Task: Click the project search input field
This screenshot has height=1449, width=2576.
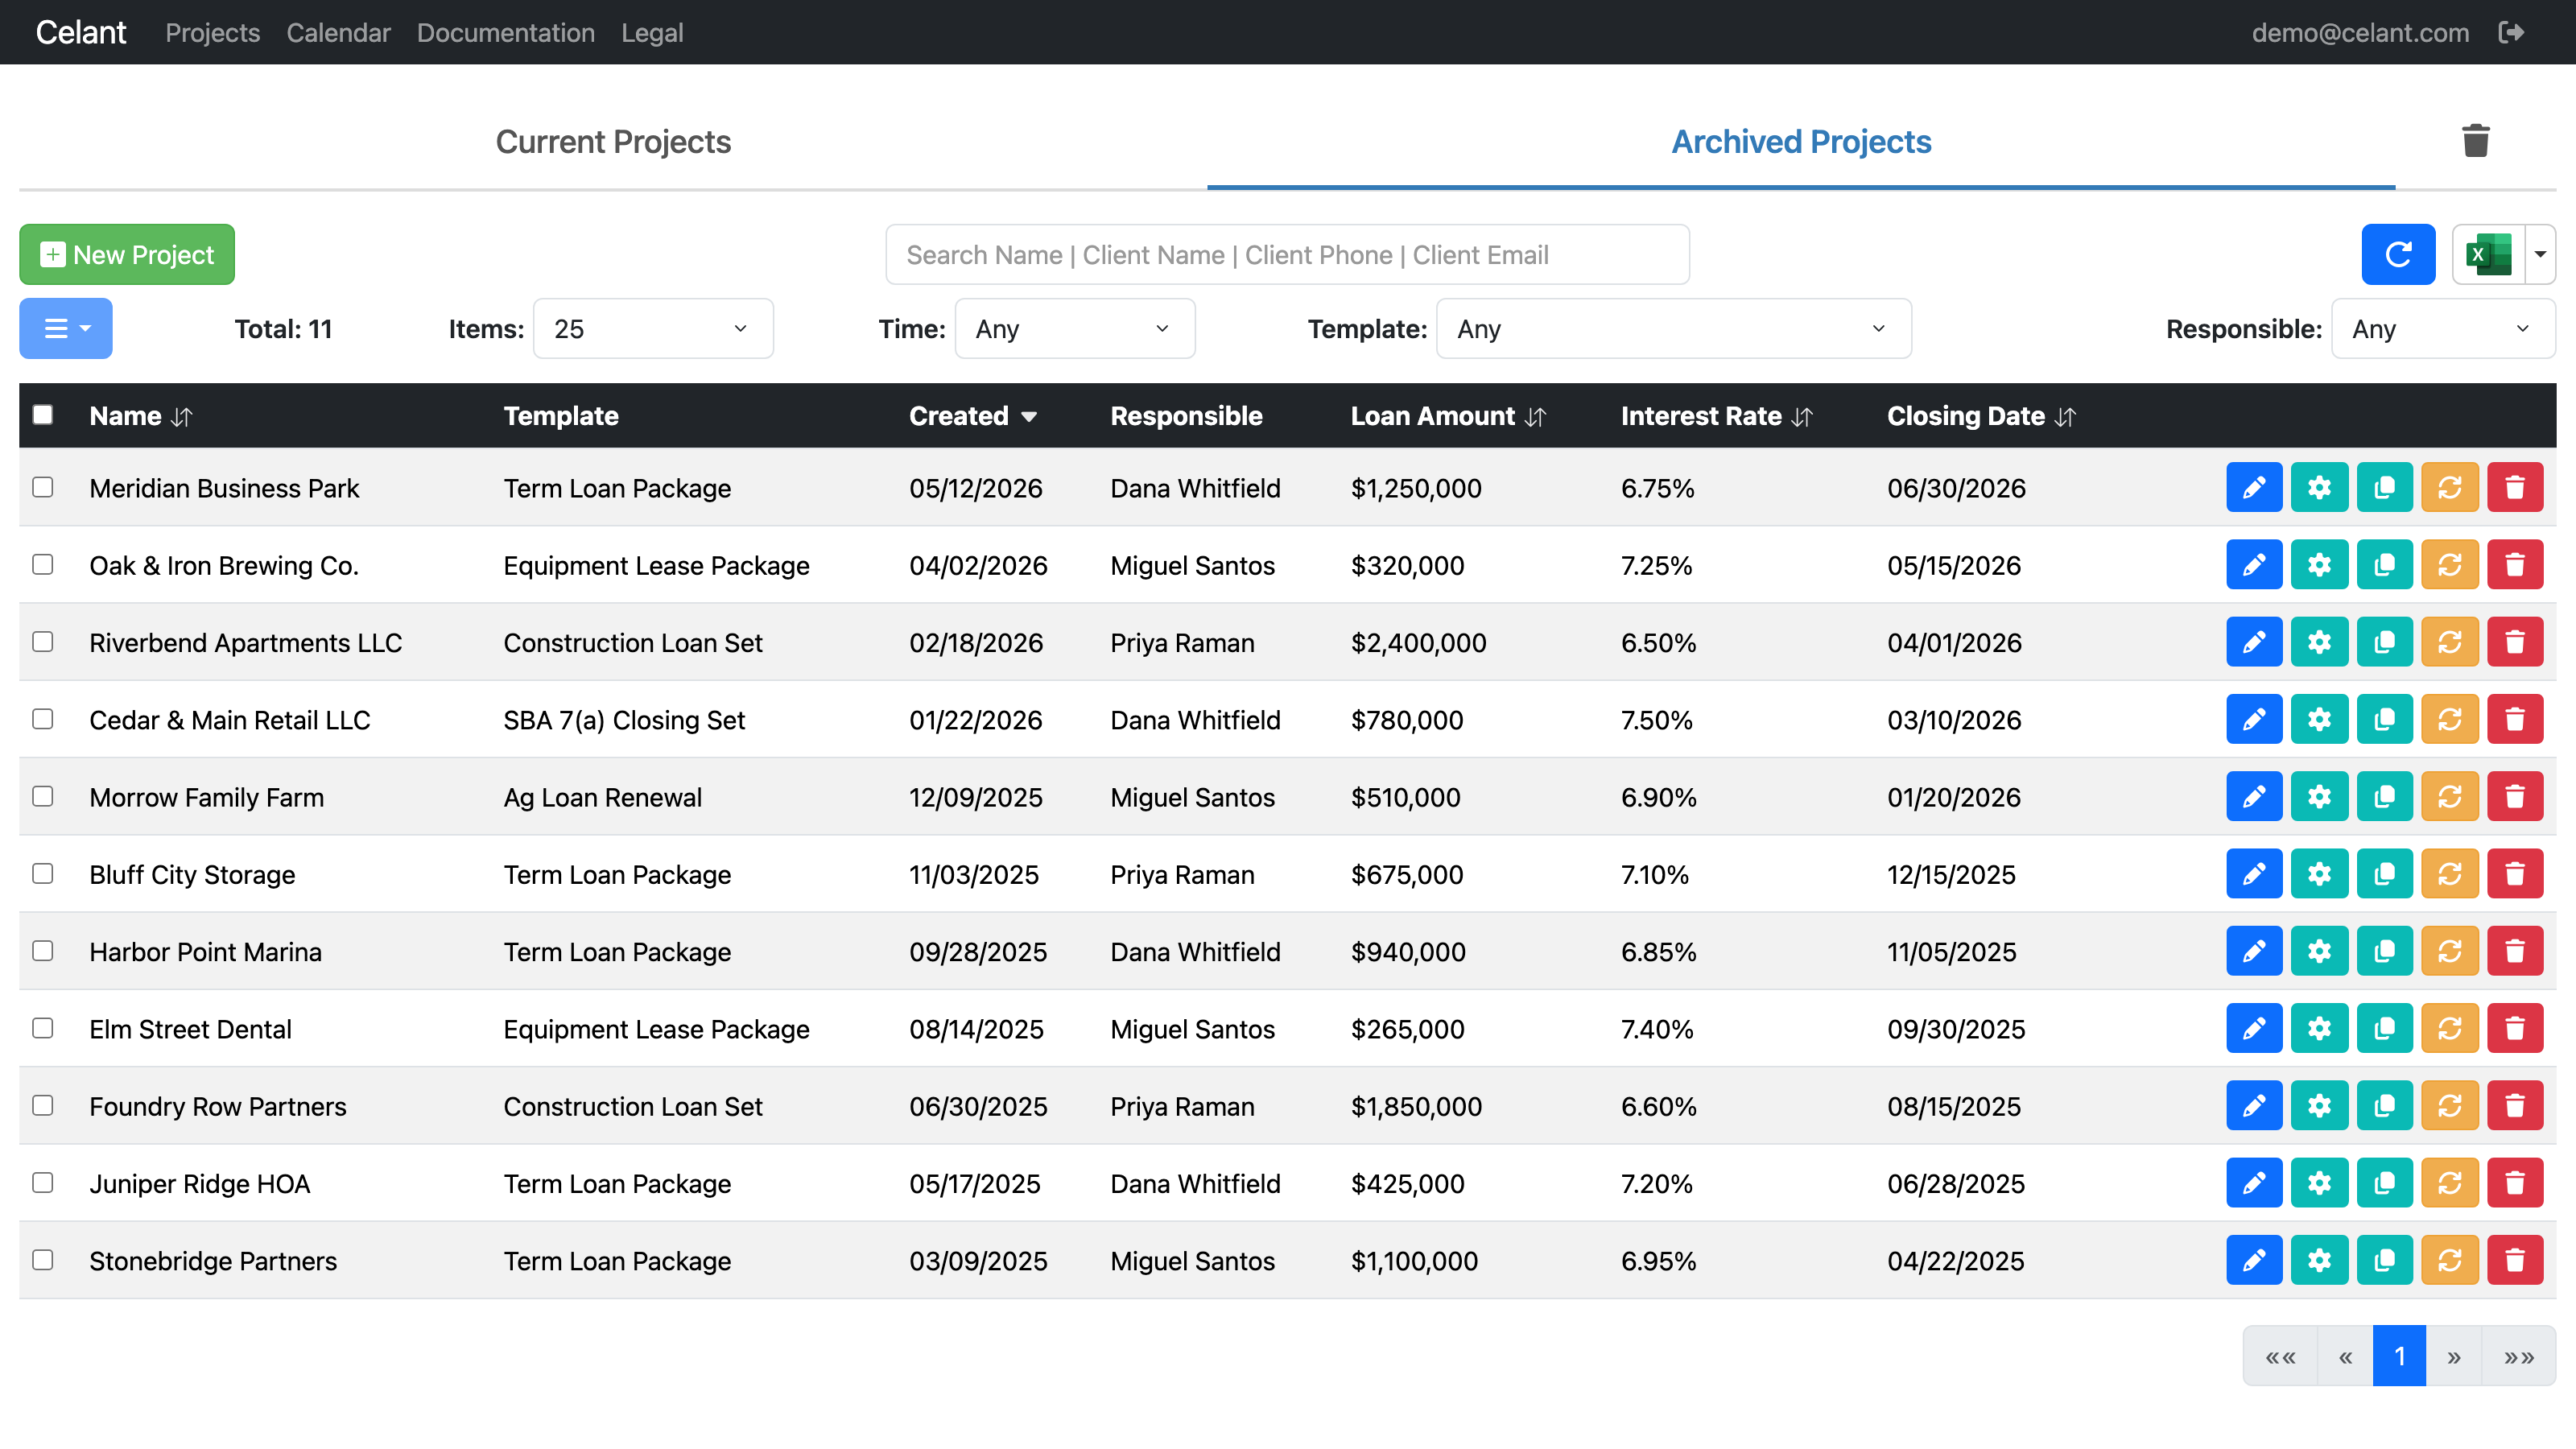Action: [1287, 255]
